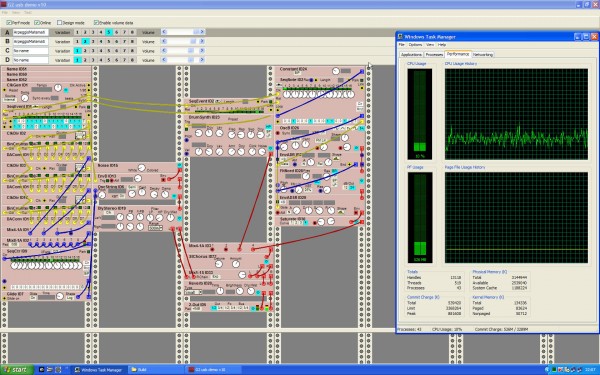Viewport: 600px width, 375px height.
Task: Click the PF Usage meter
Action: pyautogui.click(x=420, y=217)
